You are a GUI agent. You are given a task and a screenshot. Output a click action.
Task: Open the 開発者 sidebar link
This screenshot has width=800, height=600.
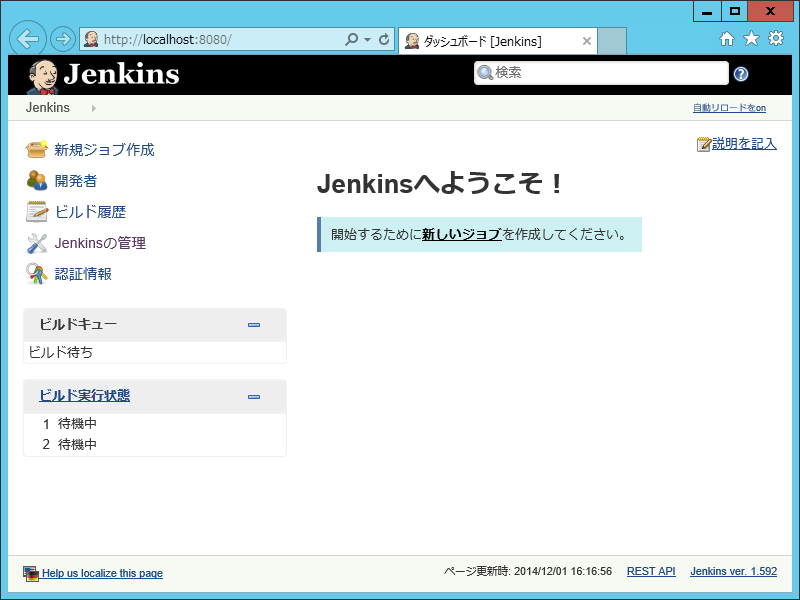tap(76, 181)
